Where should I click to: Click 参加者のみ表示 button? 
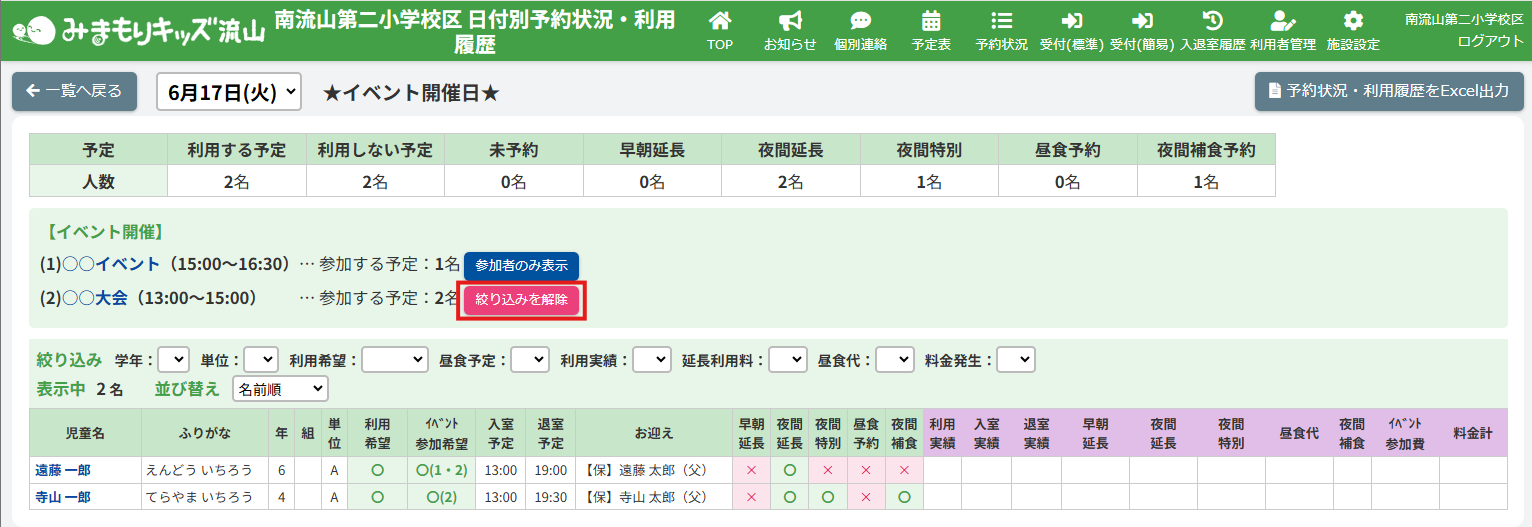521,266
